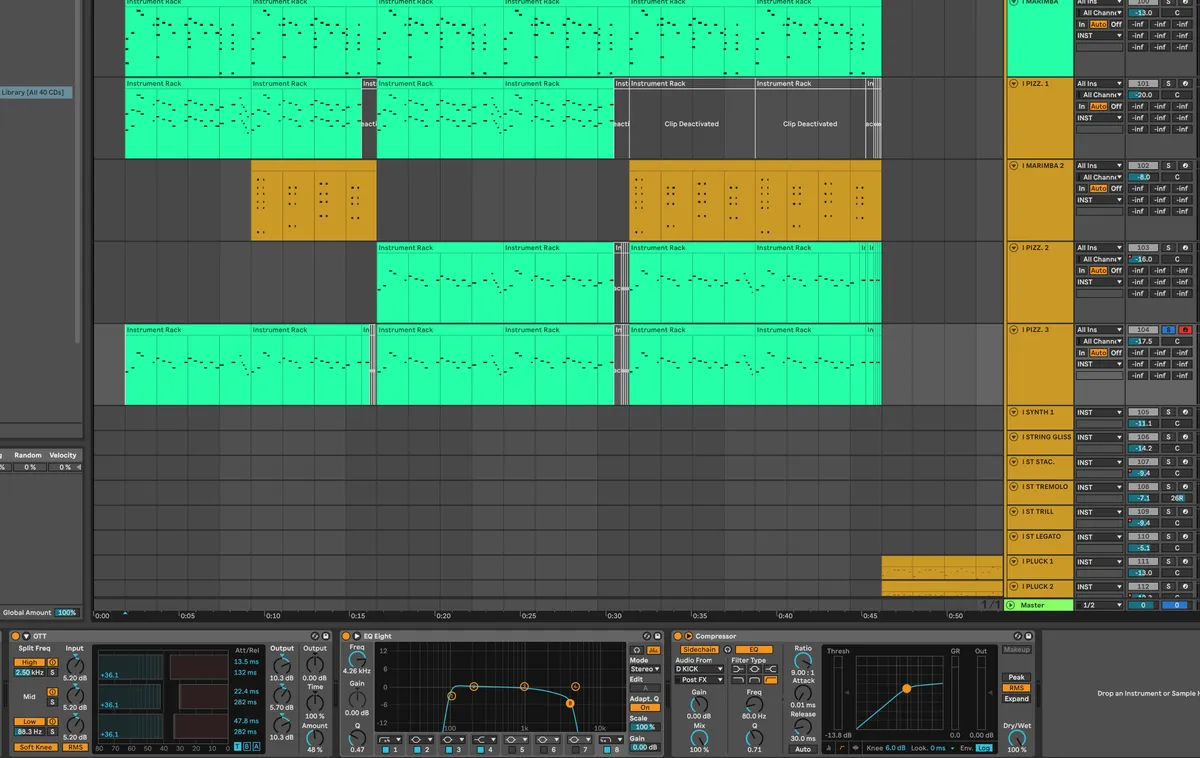The image size is (1200, 758).
Task: Set I MARIMBA 2 monitor to In
Action: (x=1082, y=188)
